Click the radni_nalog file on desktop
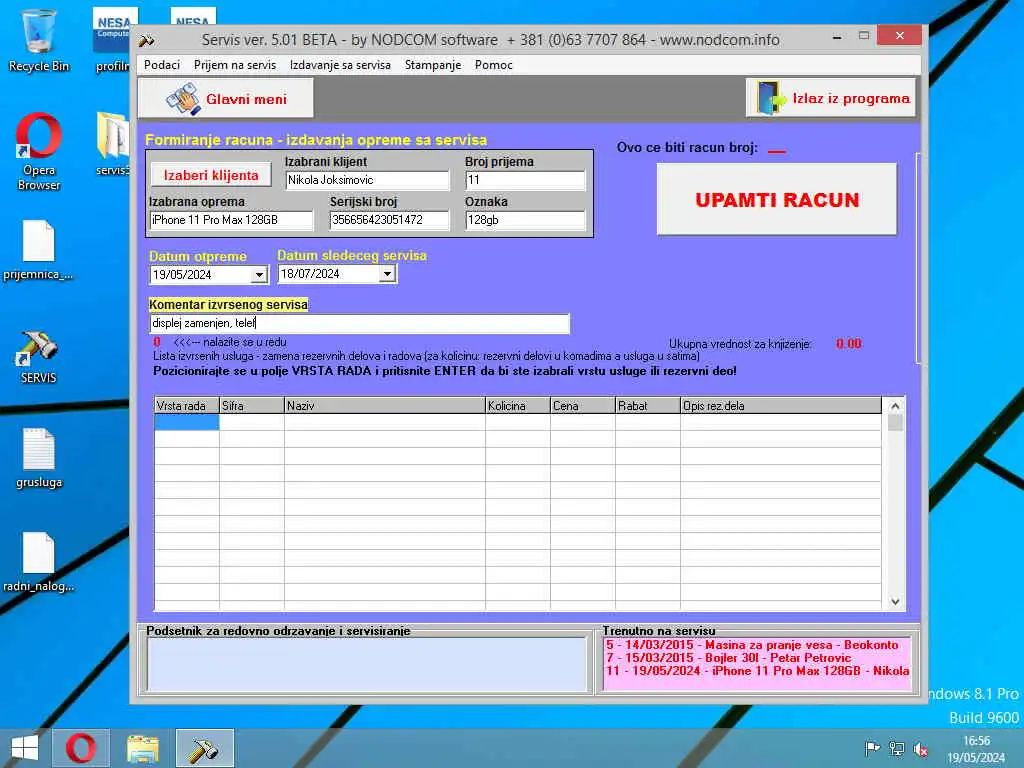1024x768 pixels. click(x=39, y=562)
